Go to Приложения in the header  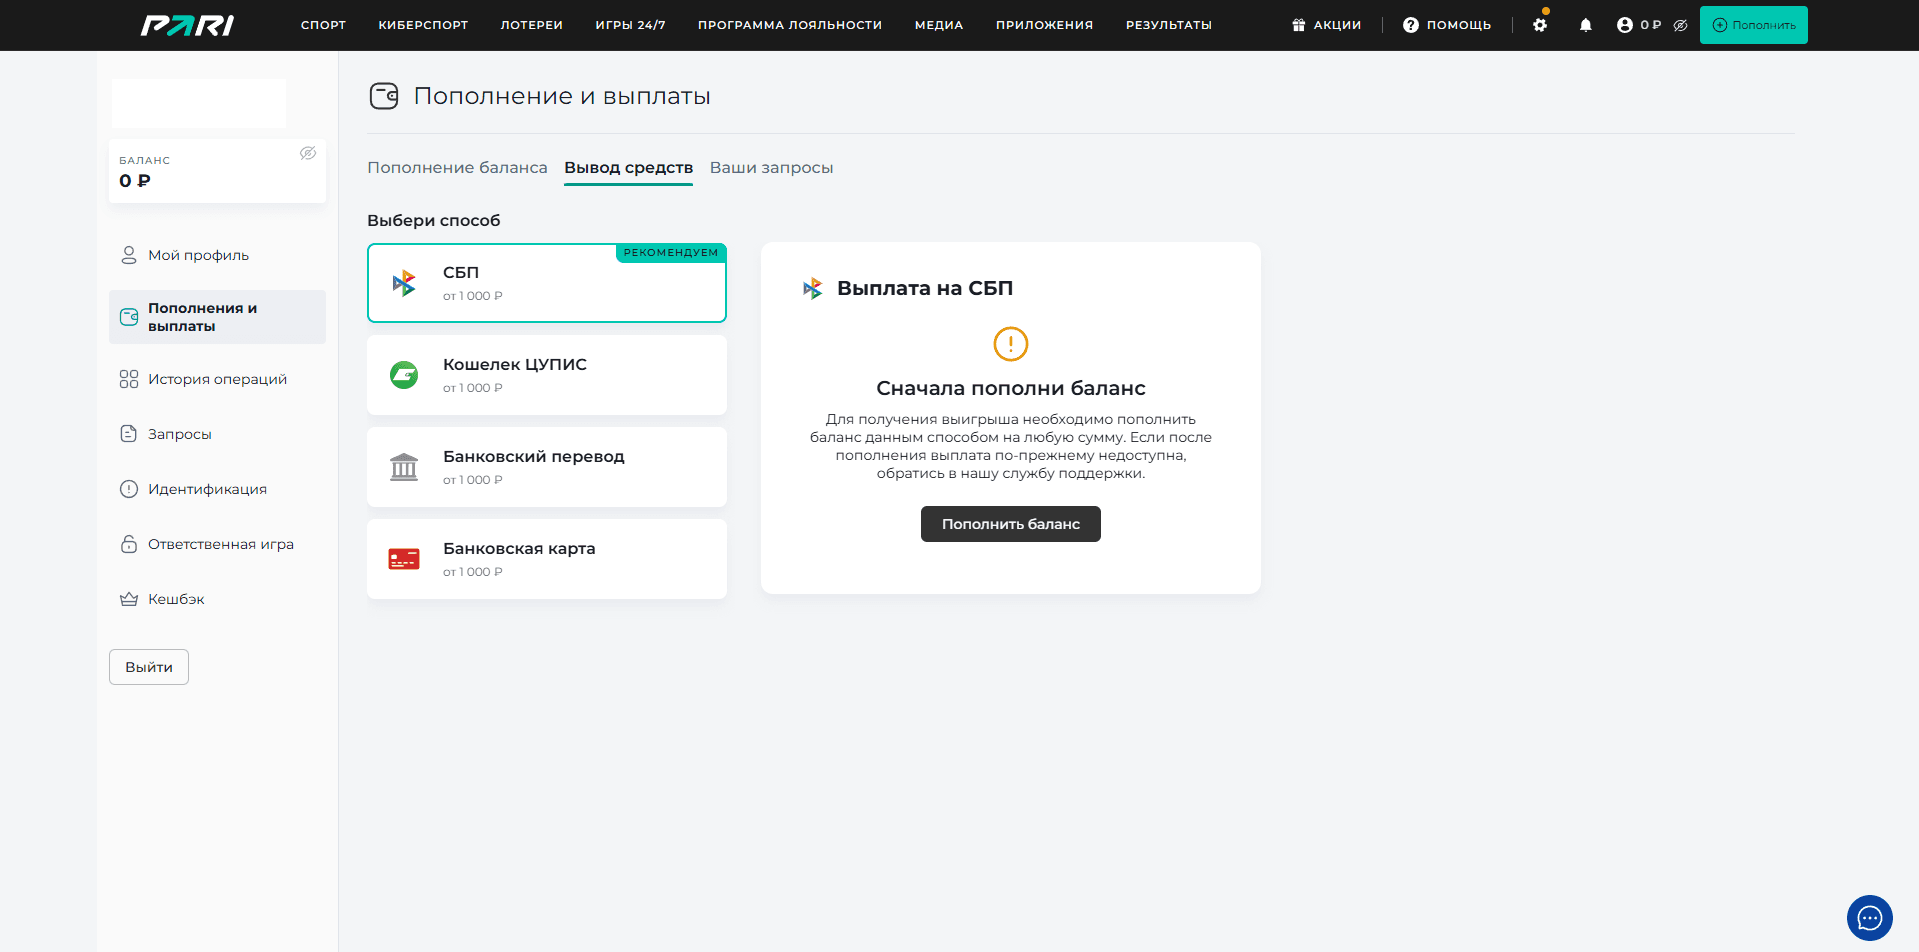click(x=1044, y=25)
